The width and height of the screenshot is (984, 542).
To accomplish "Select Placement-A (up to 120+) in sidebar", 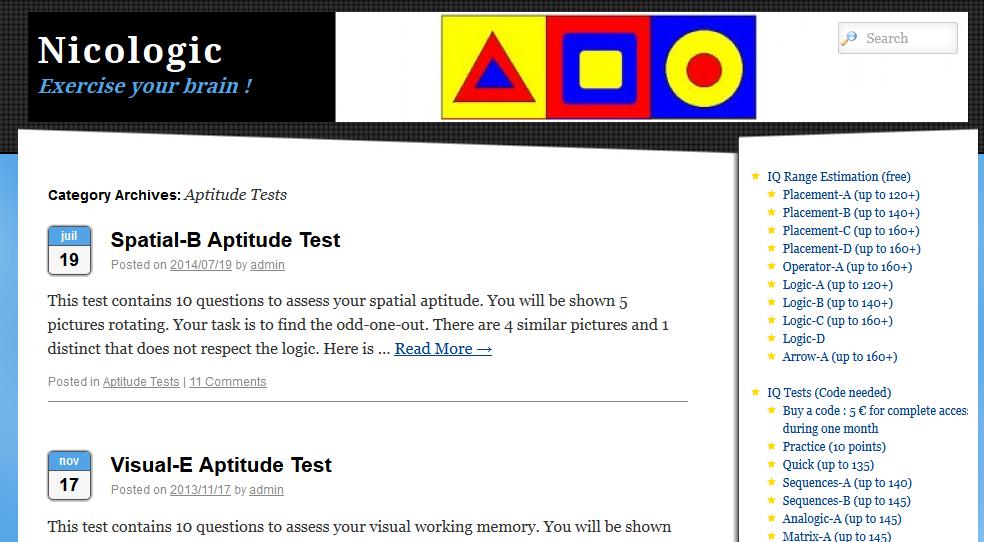I will click(851, 194).
